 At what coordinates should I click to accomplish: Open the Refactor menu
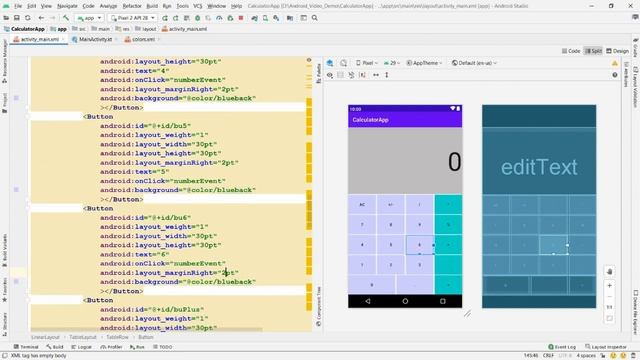point(132,6)
